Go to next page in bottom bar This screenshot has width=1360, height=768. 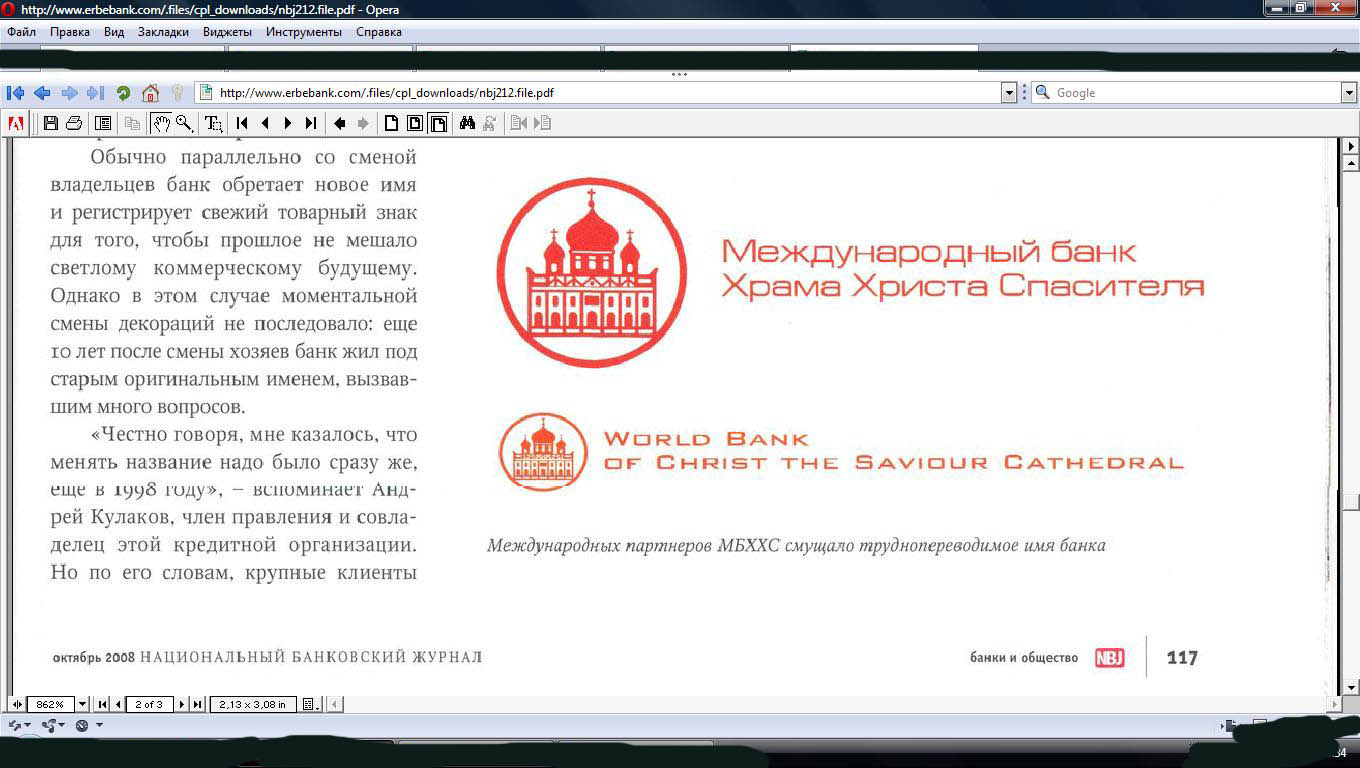[182, 704]
